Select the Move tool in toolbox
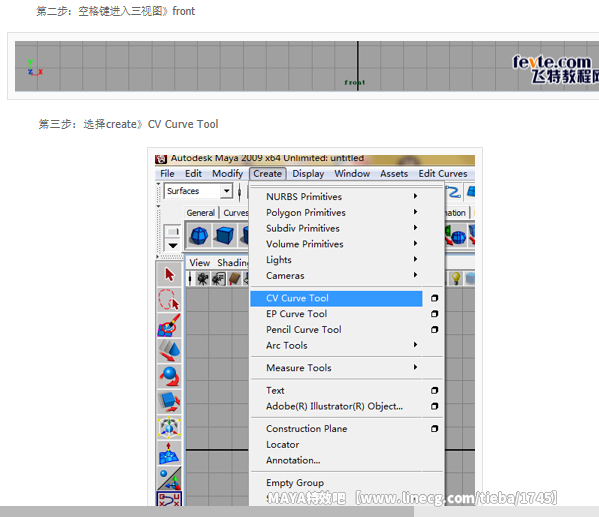 click(169, 350)
